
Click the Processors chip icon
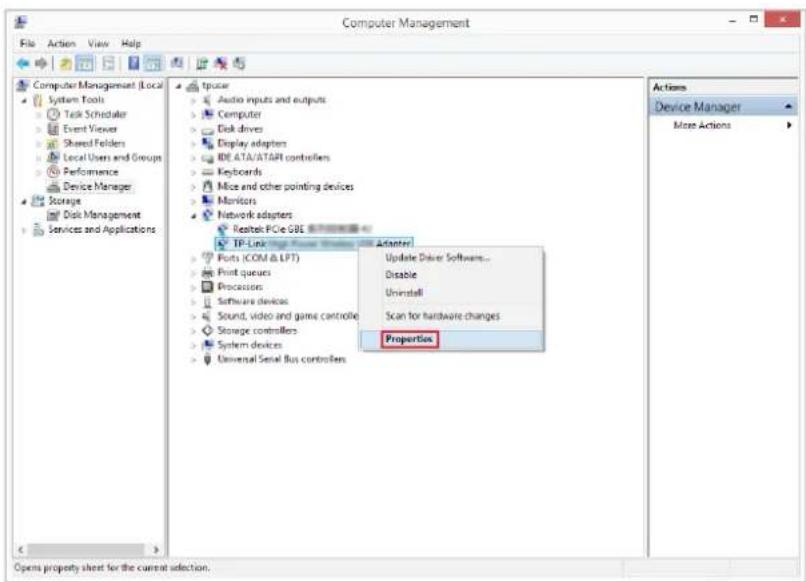coord(208,287)
